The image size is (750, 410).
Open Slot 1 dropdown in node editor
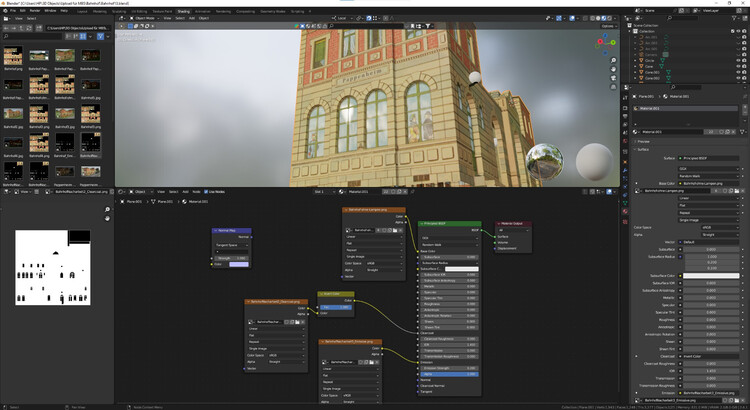(324, 192)
